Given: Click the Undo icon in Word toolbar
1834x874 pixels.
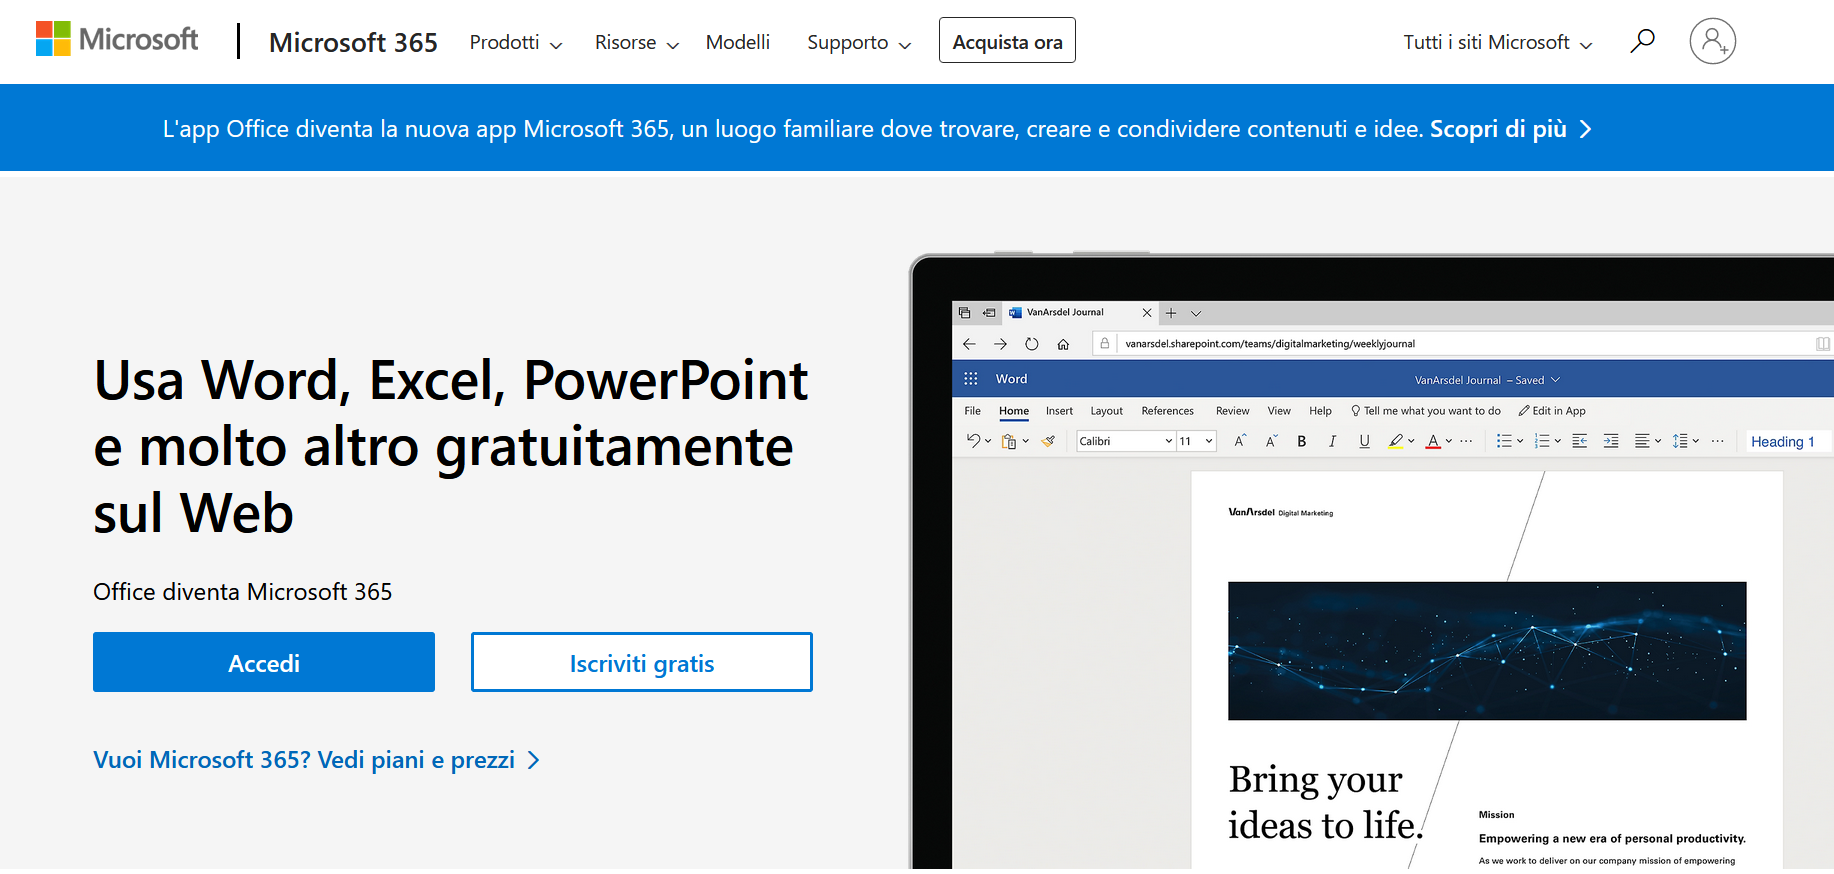Looking at the screenshot, I should (x=973, y=441).
